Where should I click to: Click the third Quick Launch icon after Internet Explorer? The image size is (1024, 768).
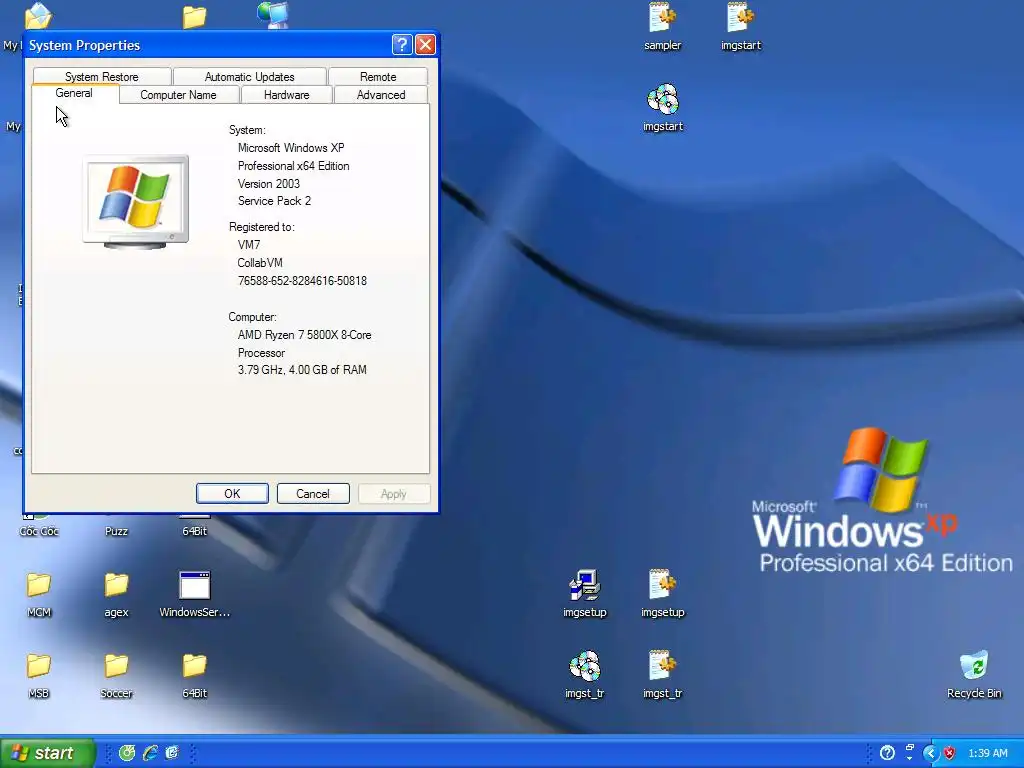172,753
